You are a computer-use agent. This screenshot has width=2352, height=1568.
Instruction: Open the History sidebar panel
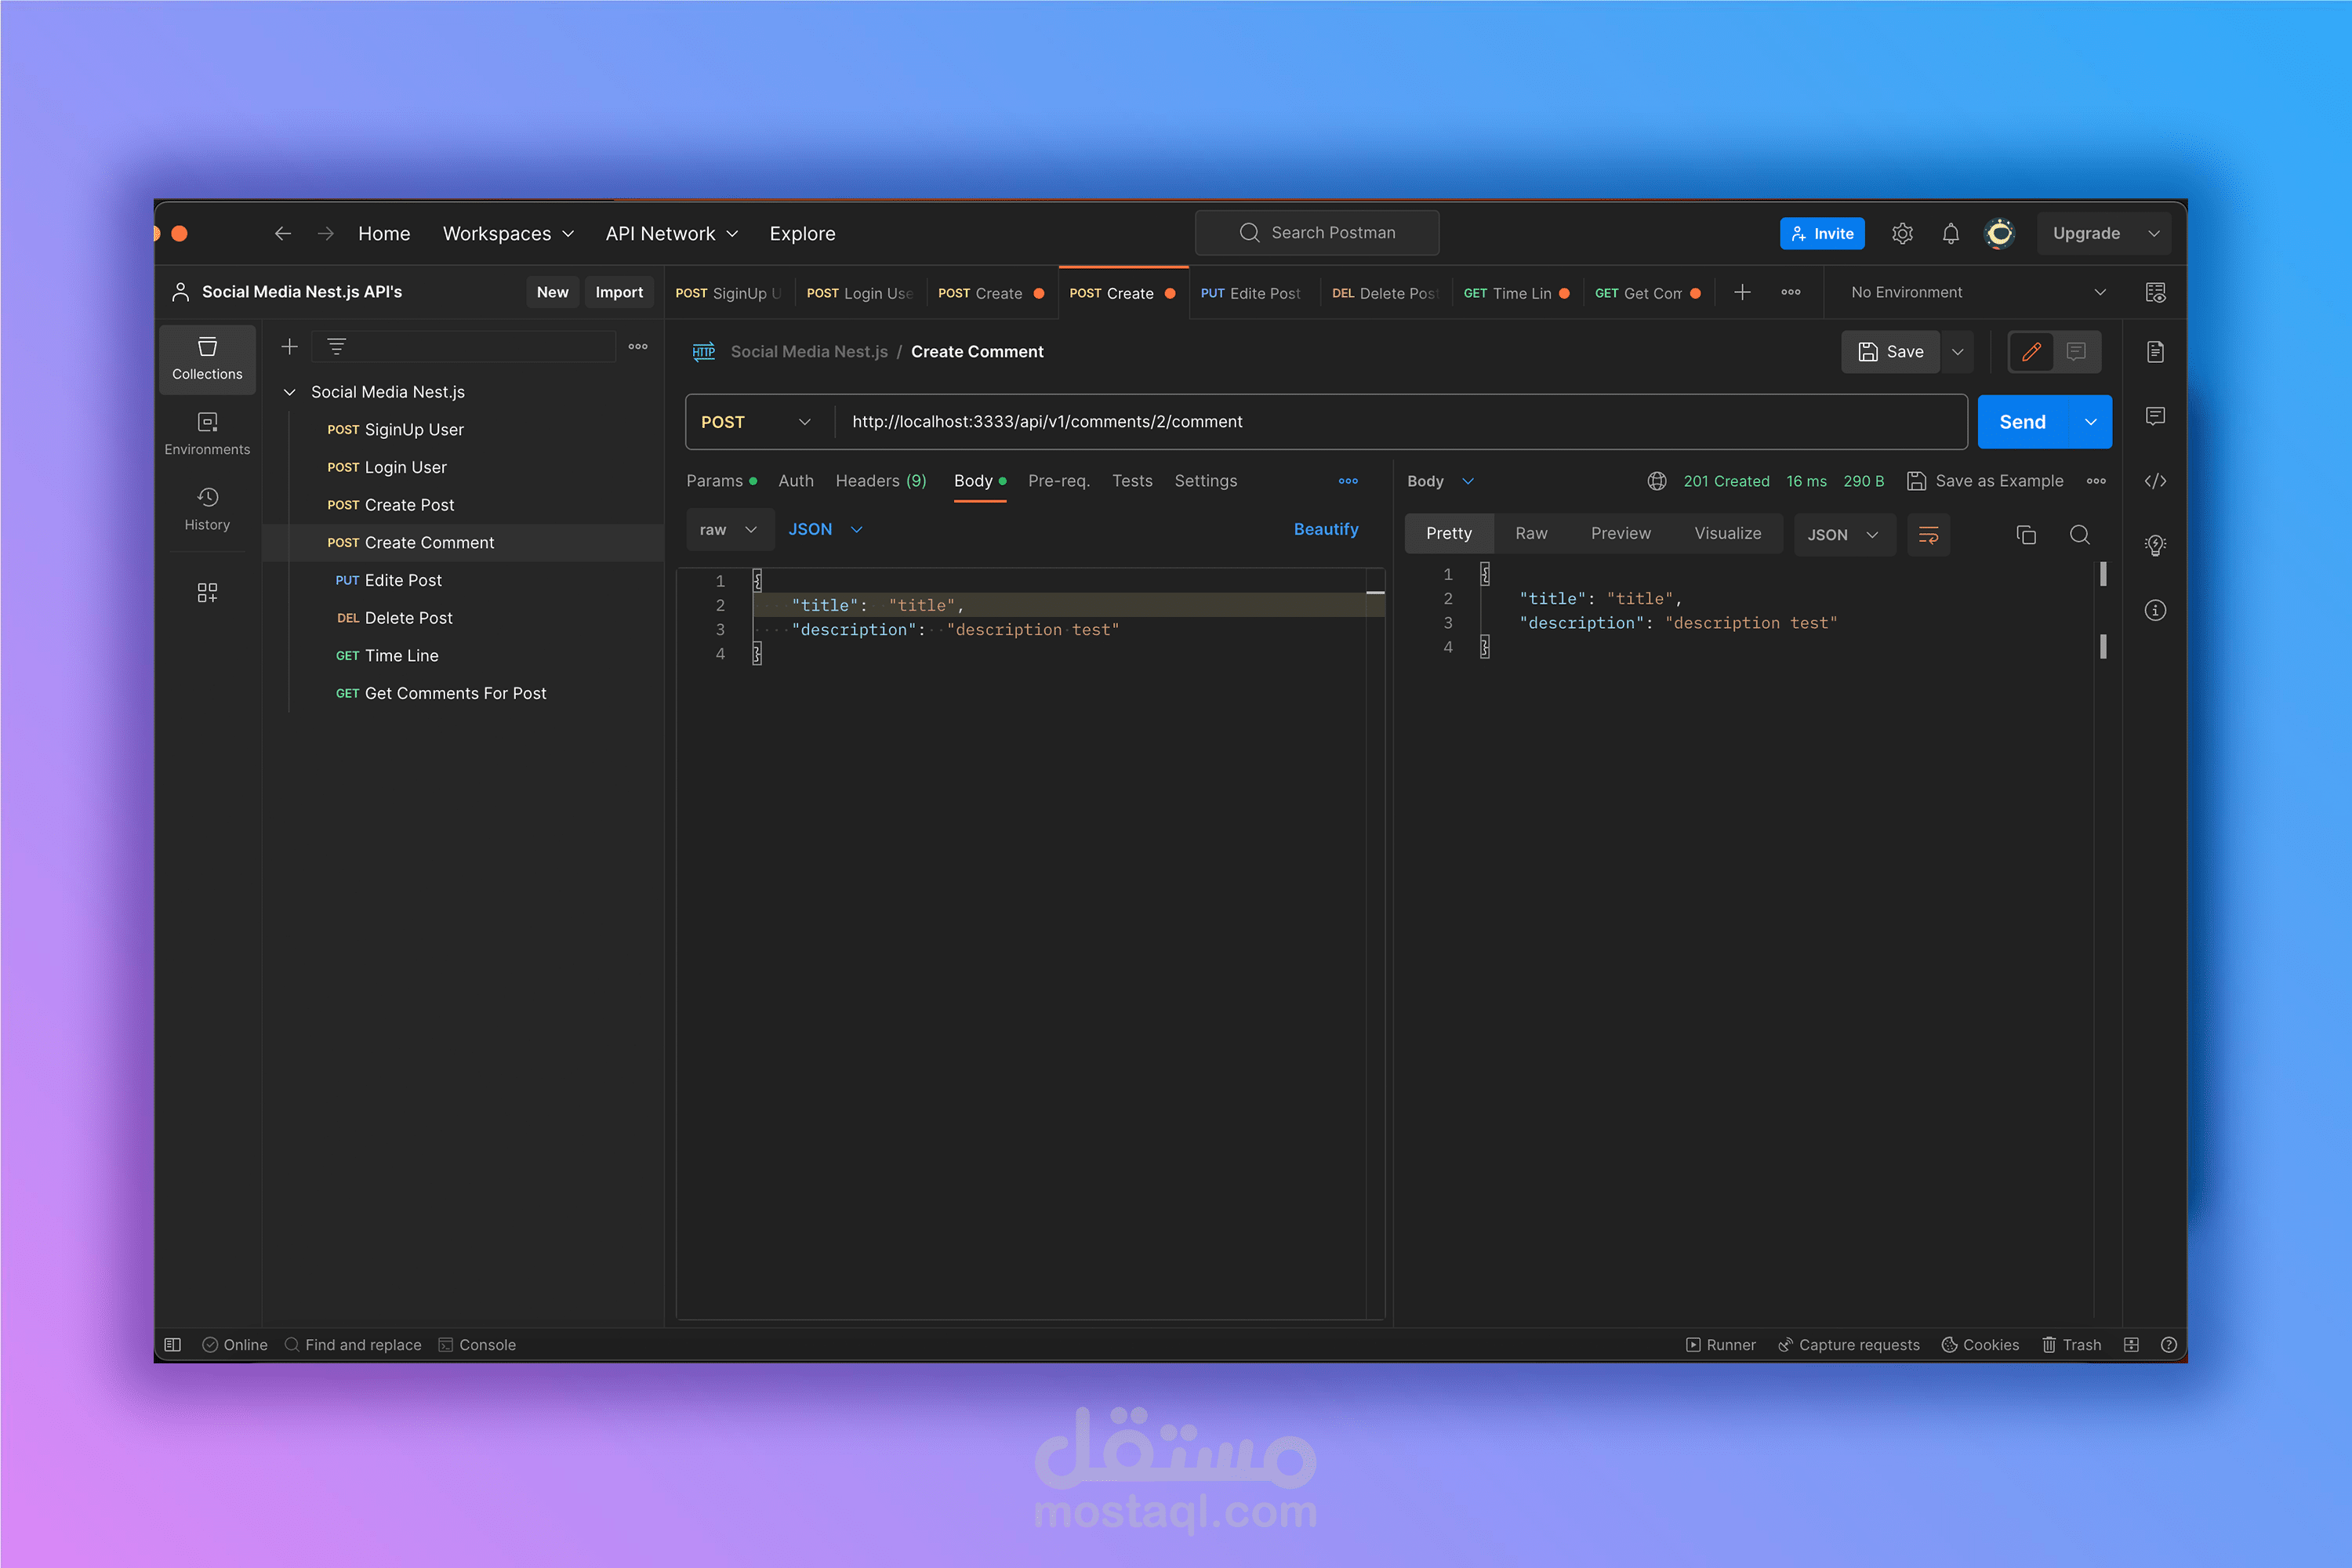tap(207, 509)
